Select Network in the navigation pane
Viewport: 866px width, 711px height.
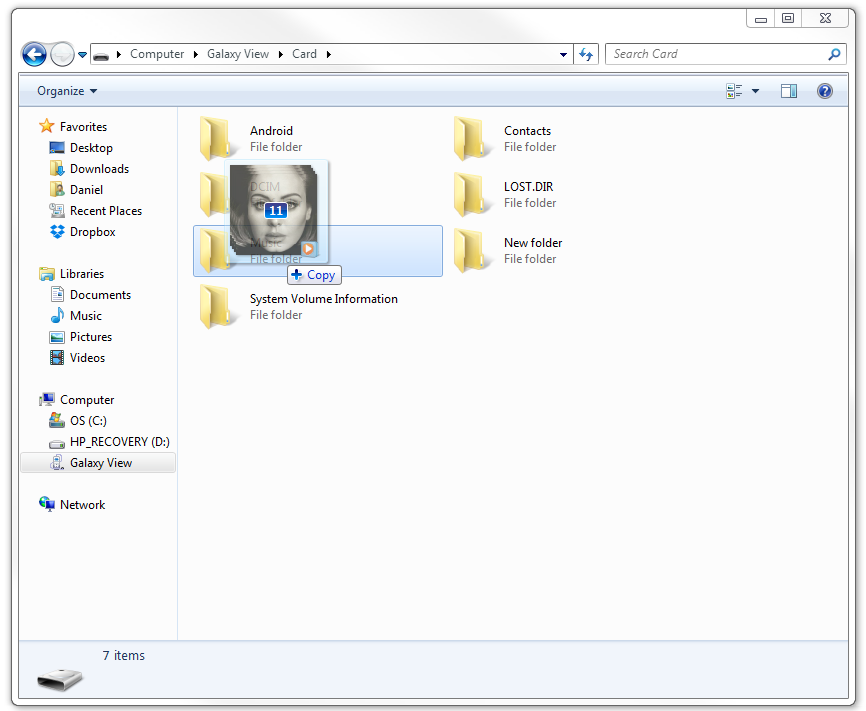click(82, 505)
